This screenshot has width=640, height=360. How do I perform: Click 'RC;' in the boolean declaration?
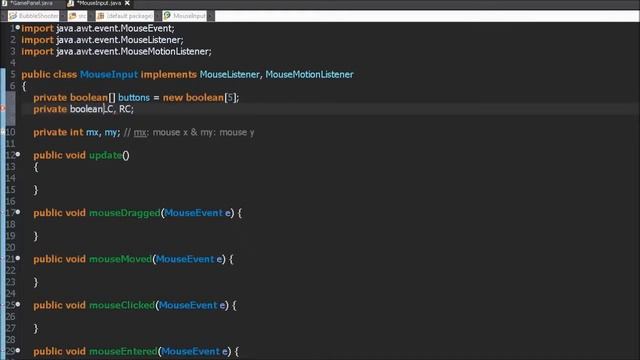click(x=126, y=109)
